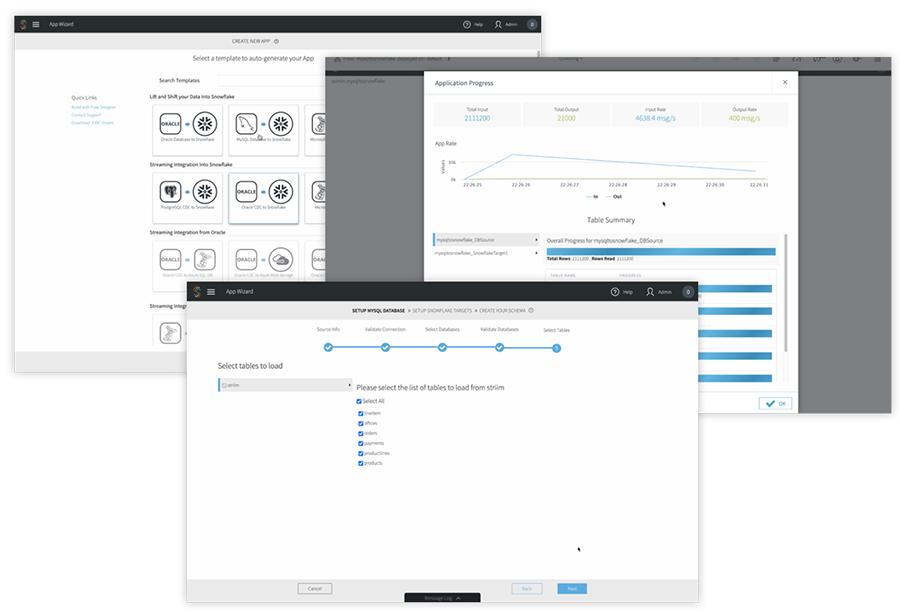The width and height of the screenshot is (900, 613).
Task: Open the Build with Flow Designer quick link
Action: coord(94,107)
